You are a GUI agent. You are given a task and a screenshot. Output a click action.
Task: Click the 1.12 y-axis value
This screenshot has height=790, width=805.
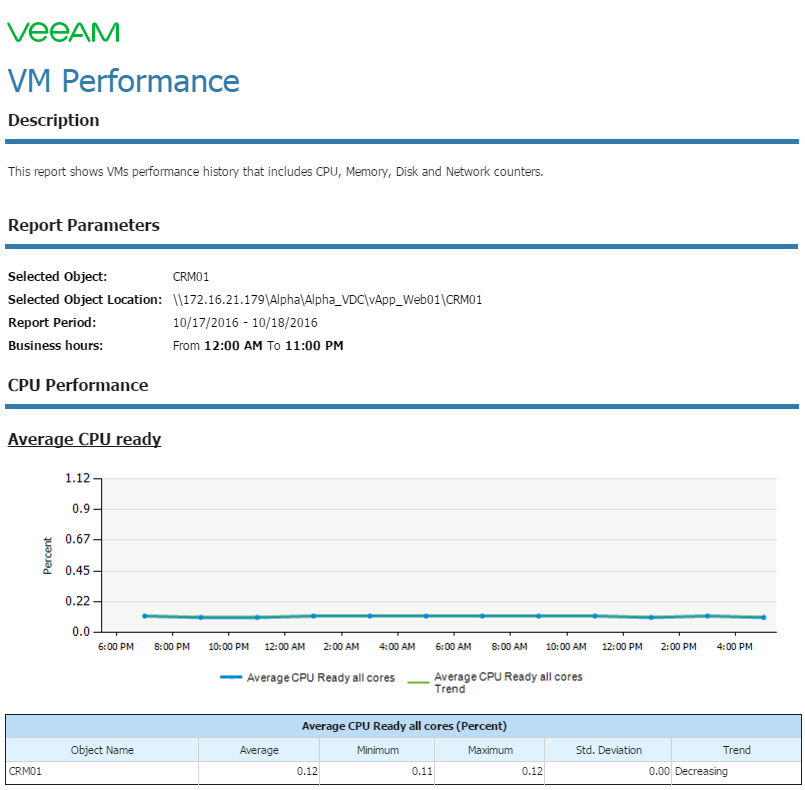(78, 478)
